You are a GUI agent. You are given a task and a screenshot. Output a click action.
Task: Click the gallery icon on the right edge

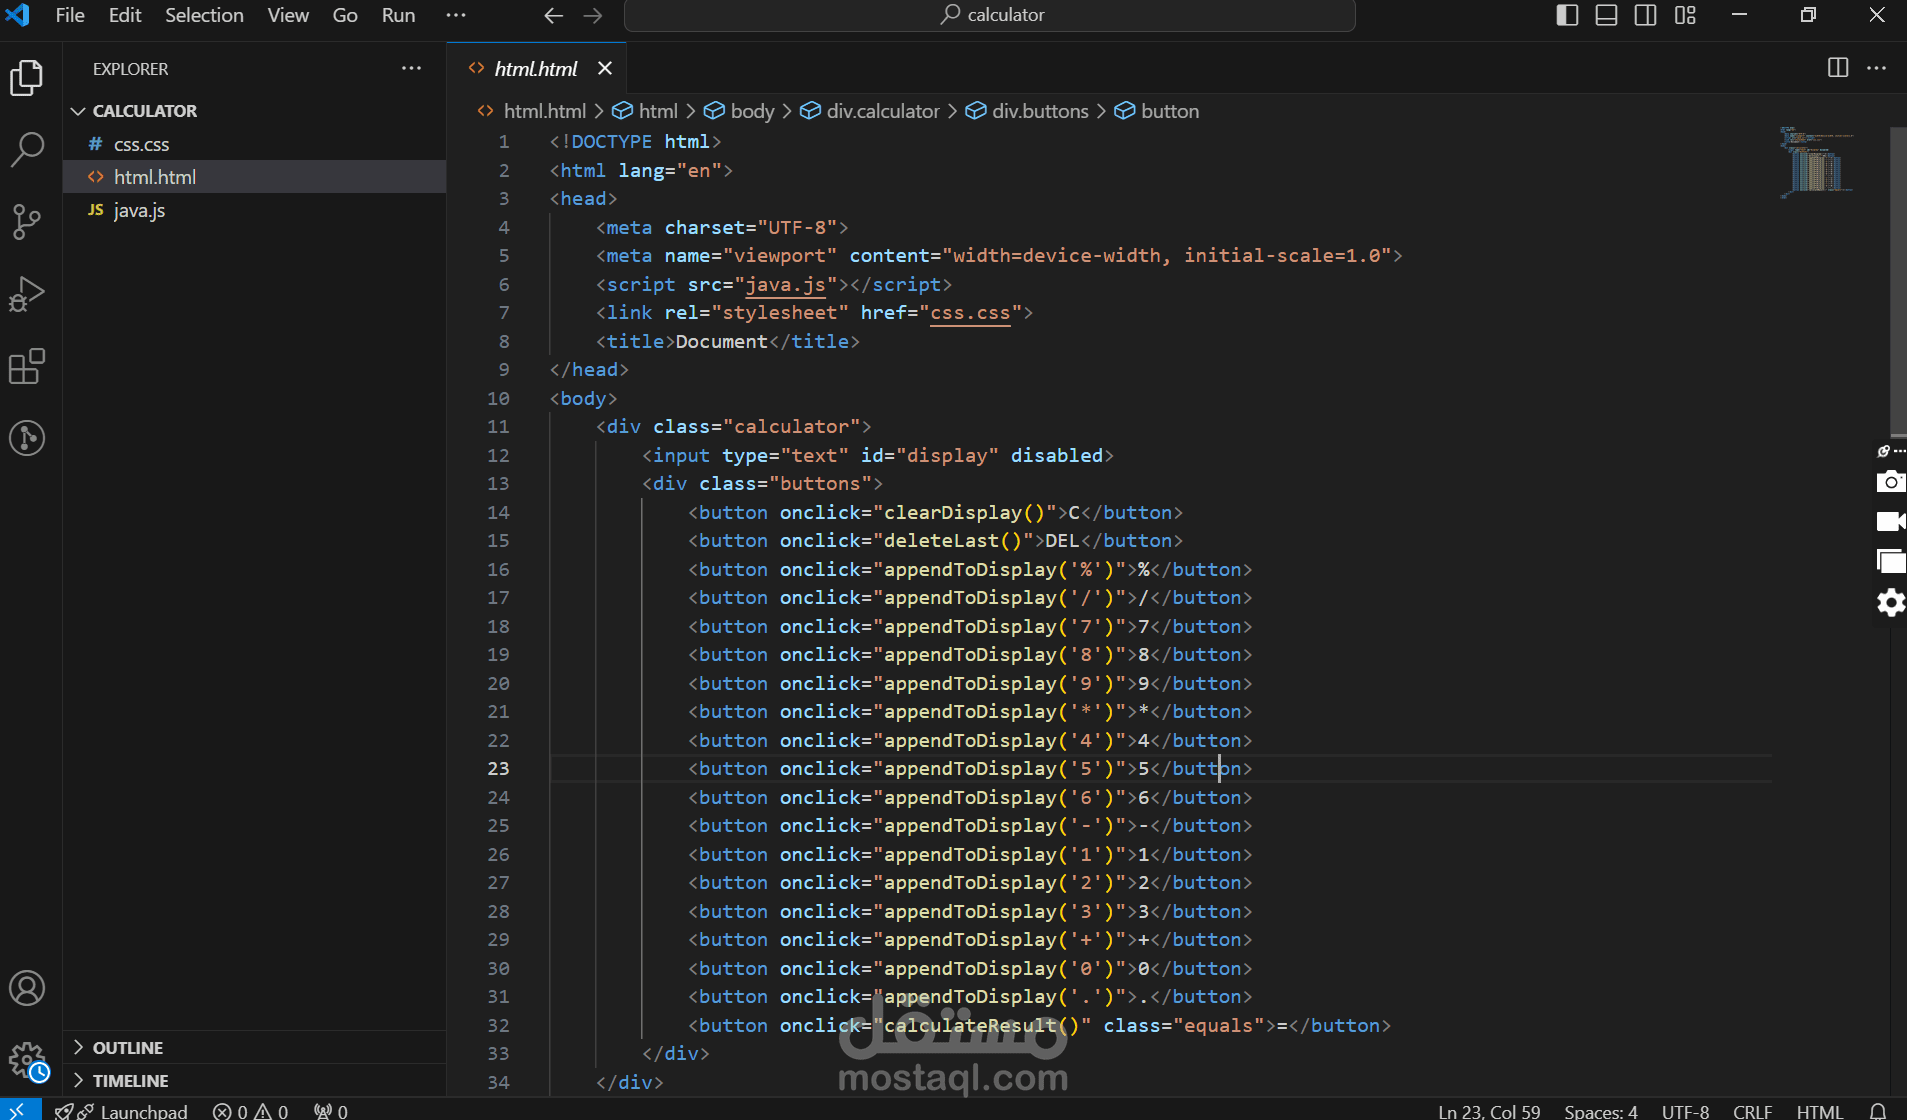click(x=1890, y=561)
